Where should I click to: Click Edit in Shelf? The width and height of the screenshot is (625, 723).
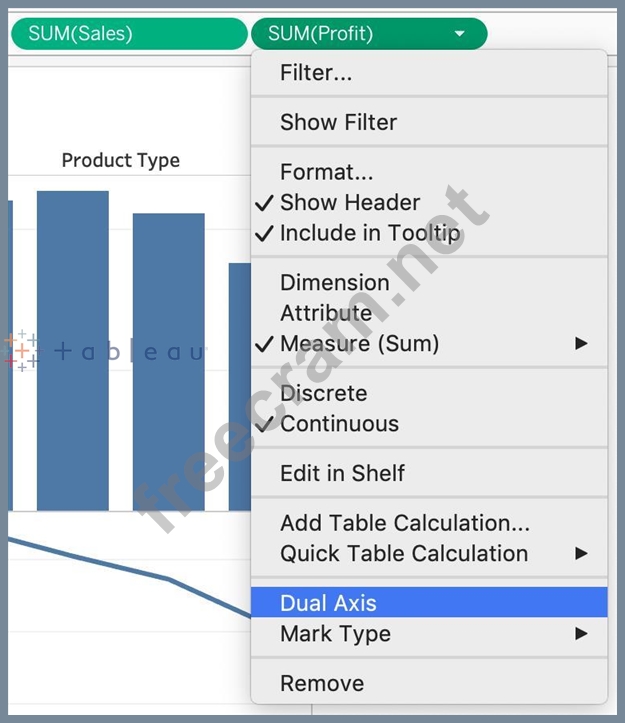coord(342,474)
